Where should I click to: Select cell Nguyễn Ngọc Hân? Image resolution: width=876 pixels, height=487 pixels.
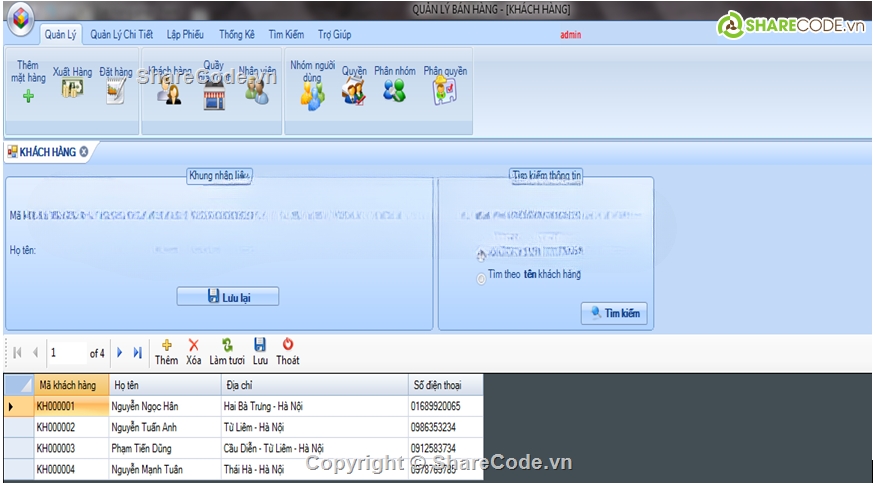165,406
